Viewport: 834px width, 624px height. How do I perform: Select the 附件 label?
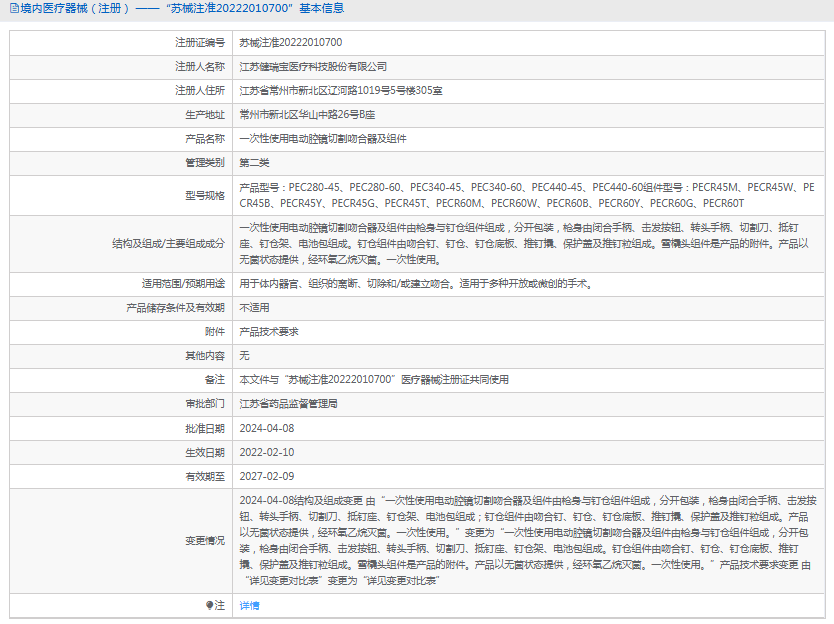click(215, 332)
